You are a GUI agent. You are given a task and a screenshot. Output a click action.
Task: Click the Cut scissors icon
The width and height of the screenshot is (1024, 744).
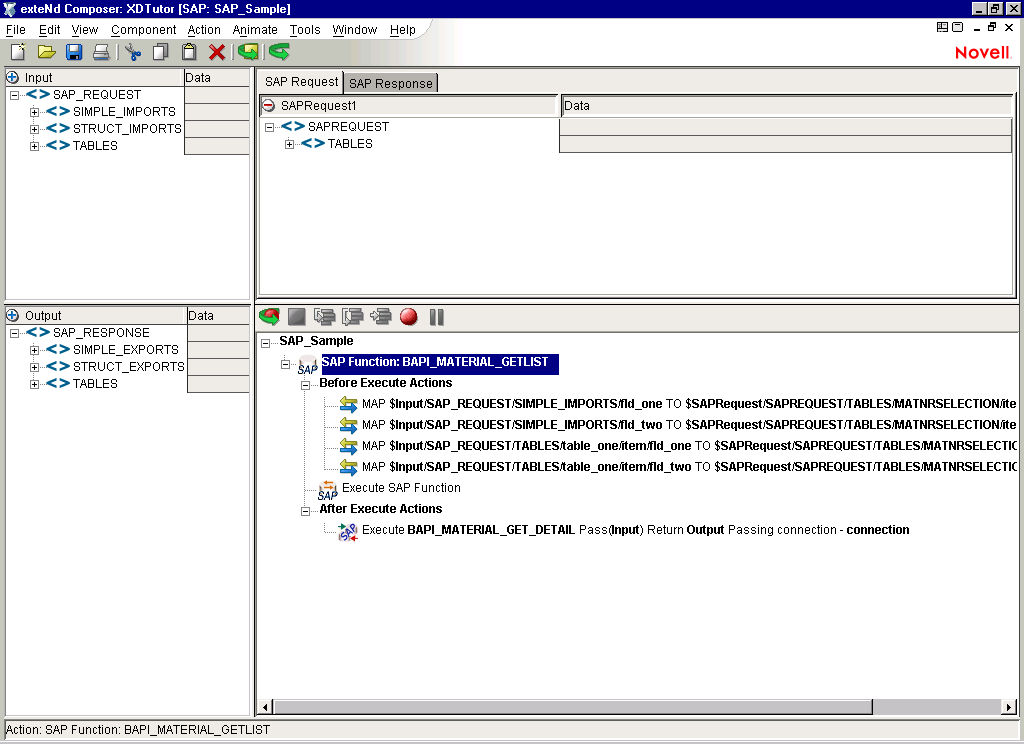coord(133,52)
